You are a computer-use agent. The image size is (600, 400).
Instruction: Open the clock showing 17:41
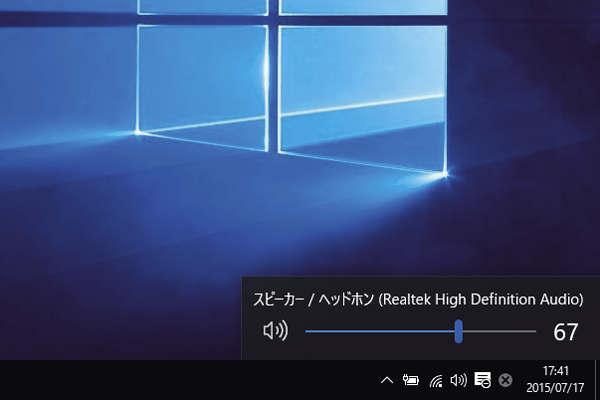(556, 371)
